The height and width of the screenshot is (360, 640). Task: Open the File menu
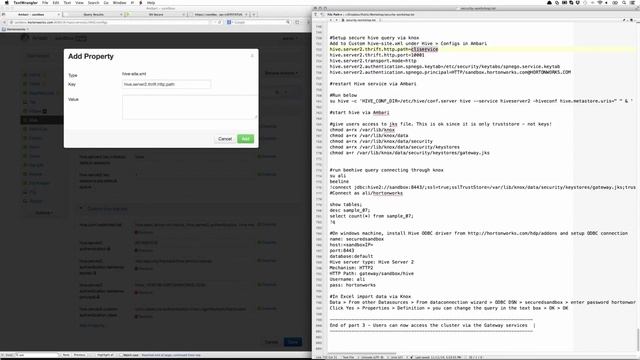click(x=45, y=2)
